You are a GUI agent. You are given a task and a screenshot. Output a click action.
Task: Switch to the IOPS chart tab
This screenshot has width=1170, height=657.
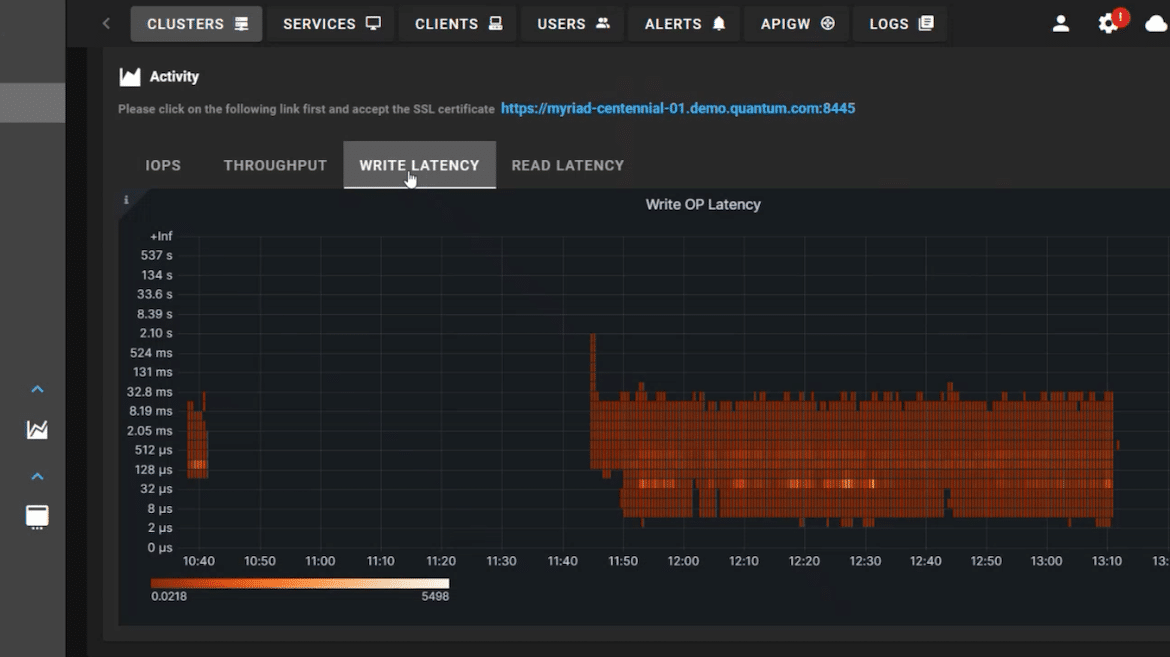point(163,165)
